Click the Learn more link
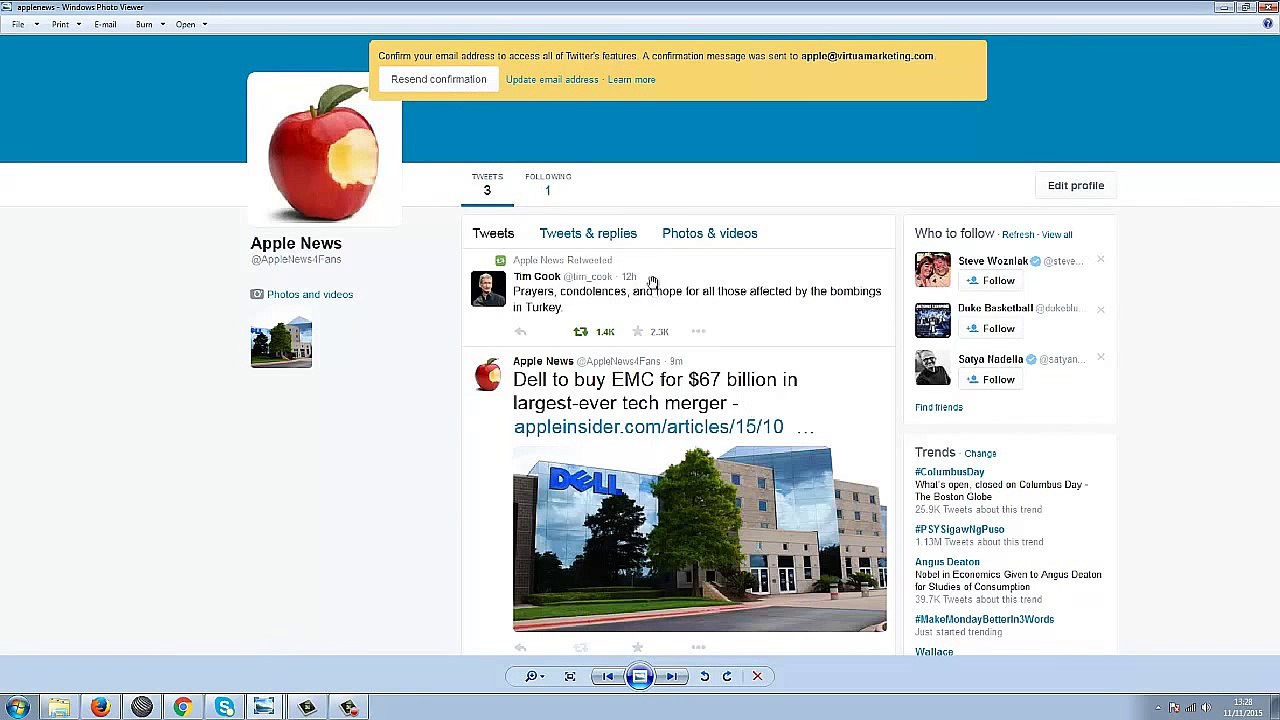The height and width of the screenshot is (720, 1280). pos(632,80)
